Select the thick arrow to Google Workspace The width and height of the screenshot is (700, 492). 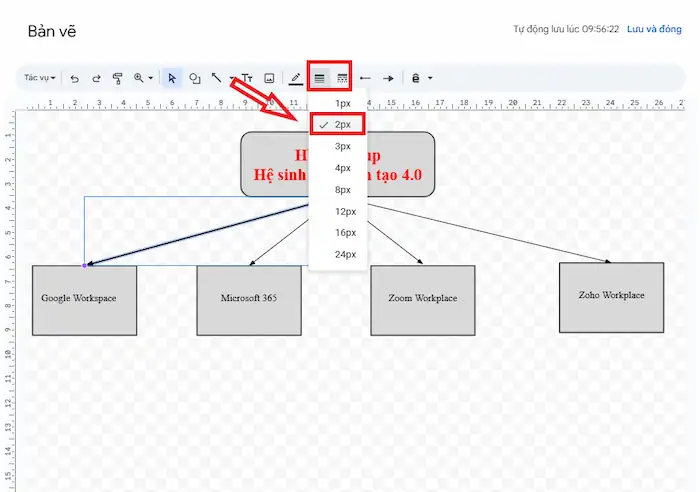(196, 235)
